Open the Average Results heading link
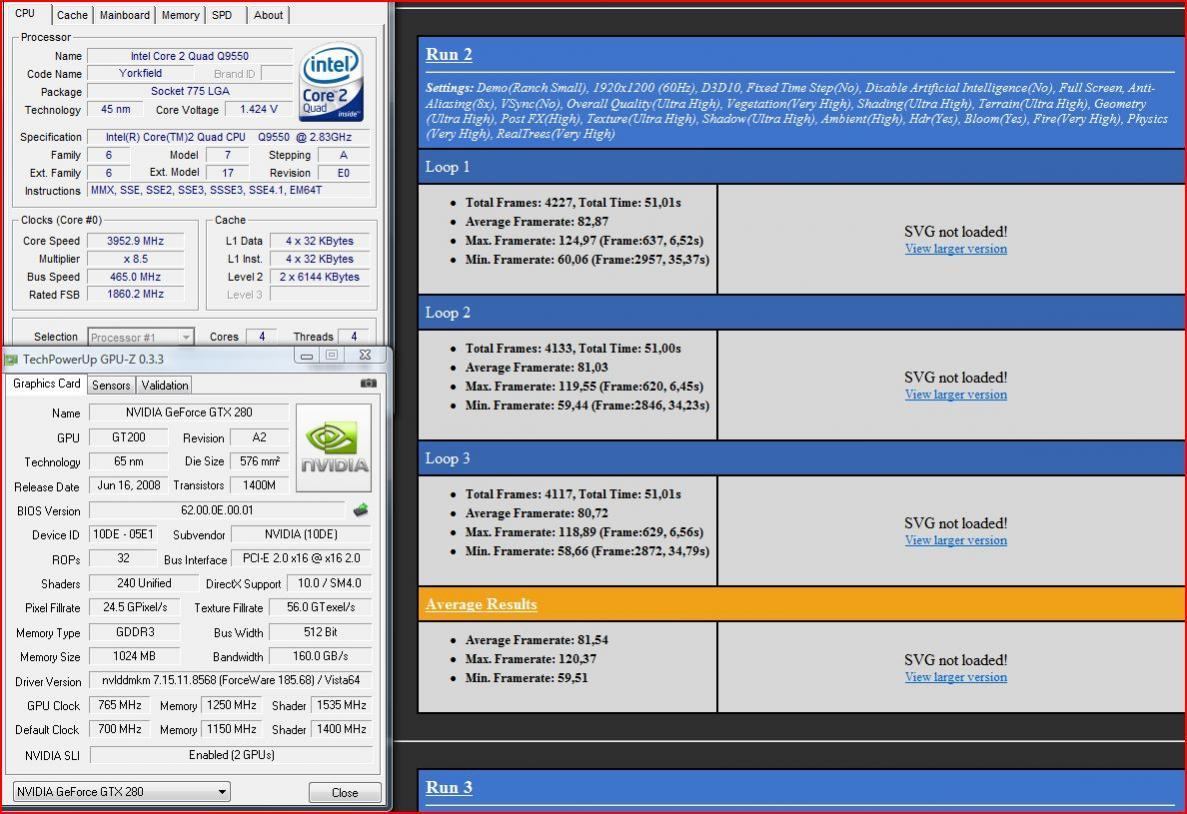 [481, 604]
